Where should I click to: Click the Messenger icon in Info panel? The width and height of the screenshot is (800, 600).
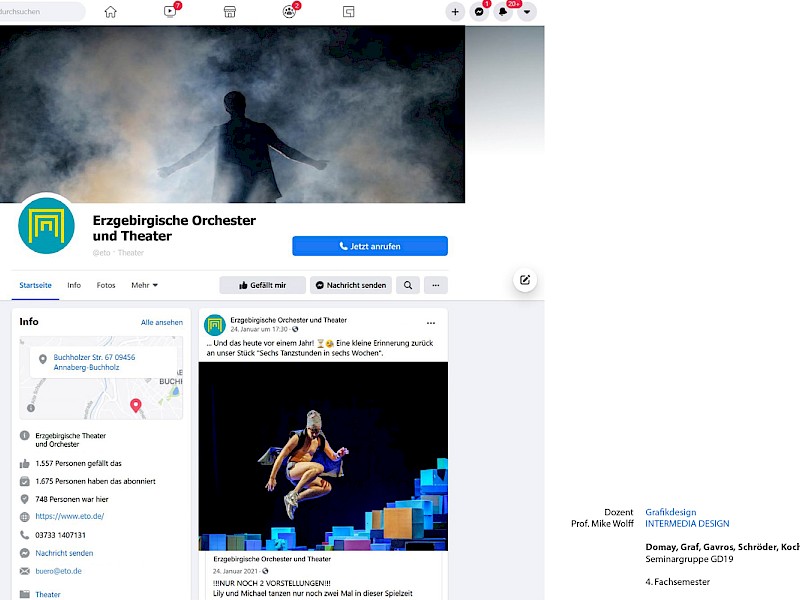coord(24,553)
